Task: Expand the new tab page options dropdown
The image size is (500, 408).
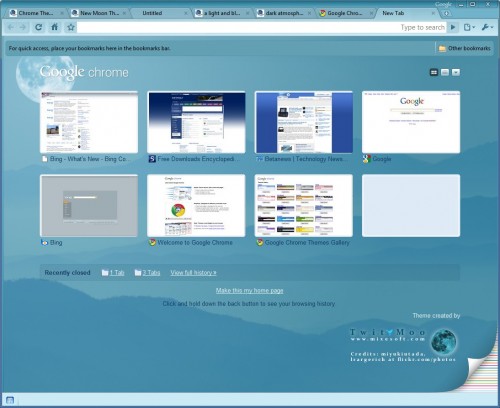Action: pyautogui.click(x=456, y=72)
